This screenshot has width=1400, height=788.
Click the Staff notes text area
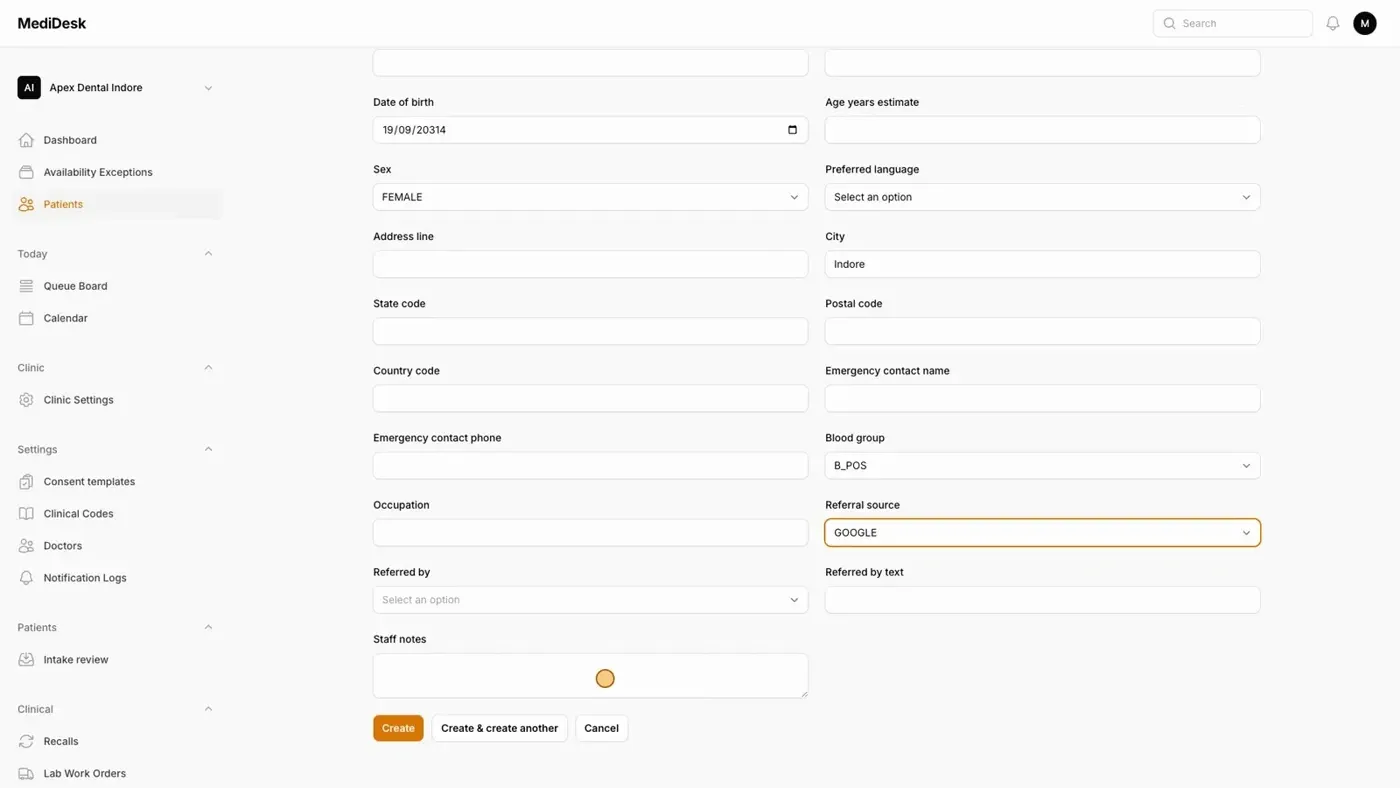coord(590,676)
